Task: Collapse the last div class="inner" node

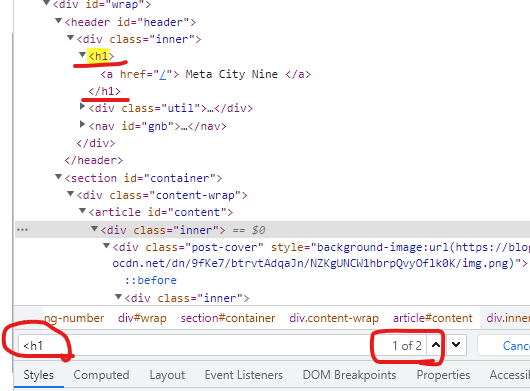Action: pos(118,297)
